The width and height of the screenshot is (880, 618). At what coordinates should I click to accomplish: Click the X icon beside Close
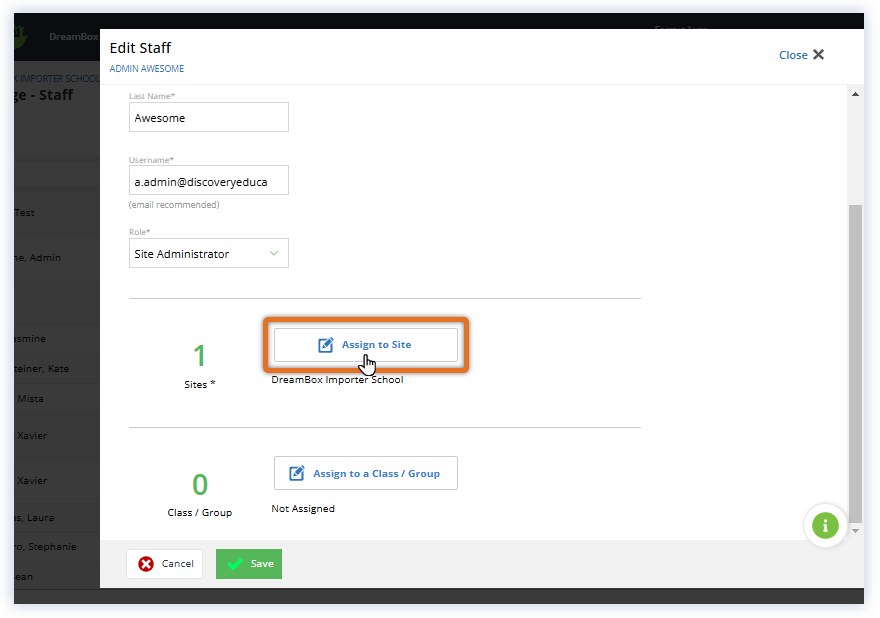pos(818,54)
